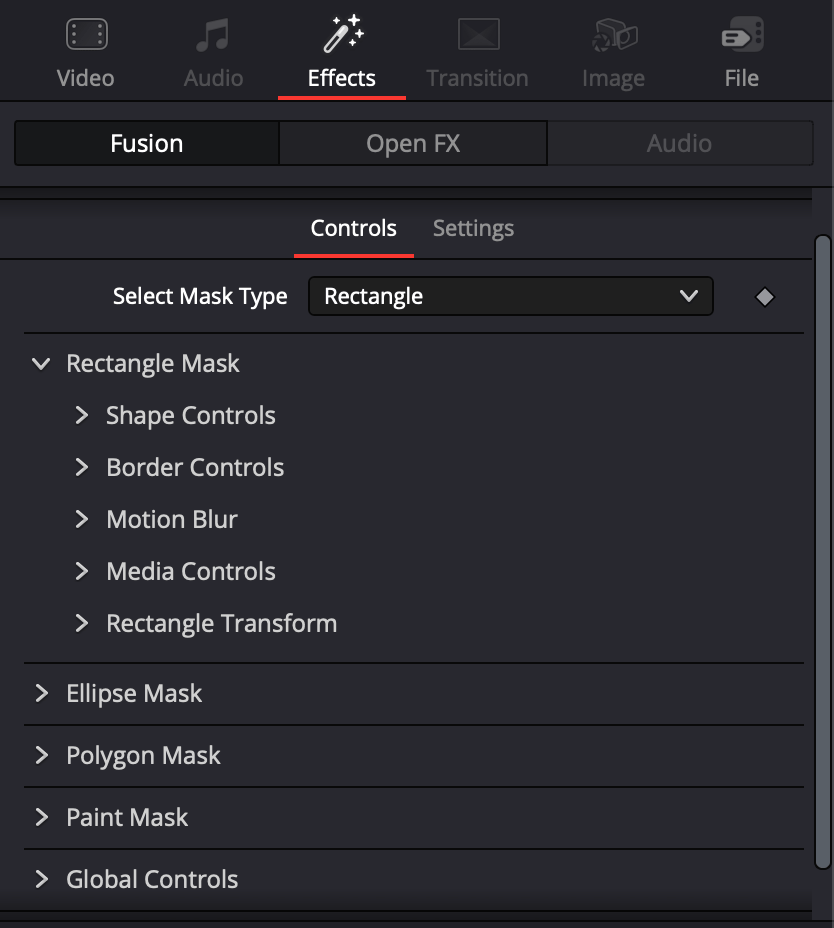Open the Select Mask Type dropdown
Viewport: 834px width, 928px height.
(x=510, y=296)
